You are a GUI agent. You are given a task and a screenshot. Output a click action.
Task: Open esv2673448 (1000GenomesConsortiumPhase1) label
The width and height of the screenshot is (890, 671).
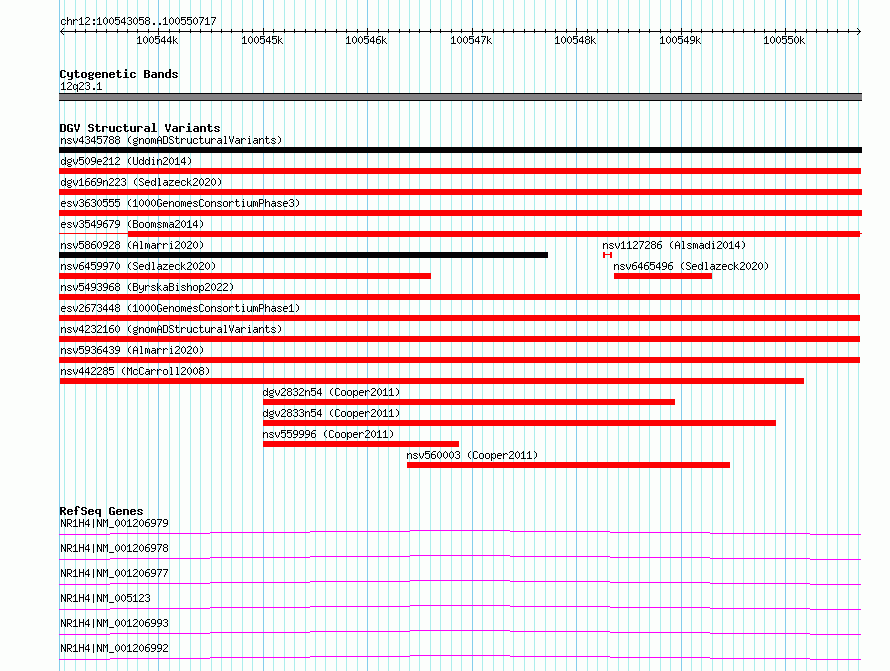click(x=180, y=308)
